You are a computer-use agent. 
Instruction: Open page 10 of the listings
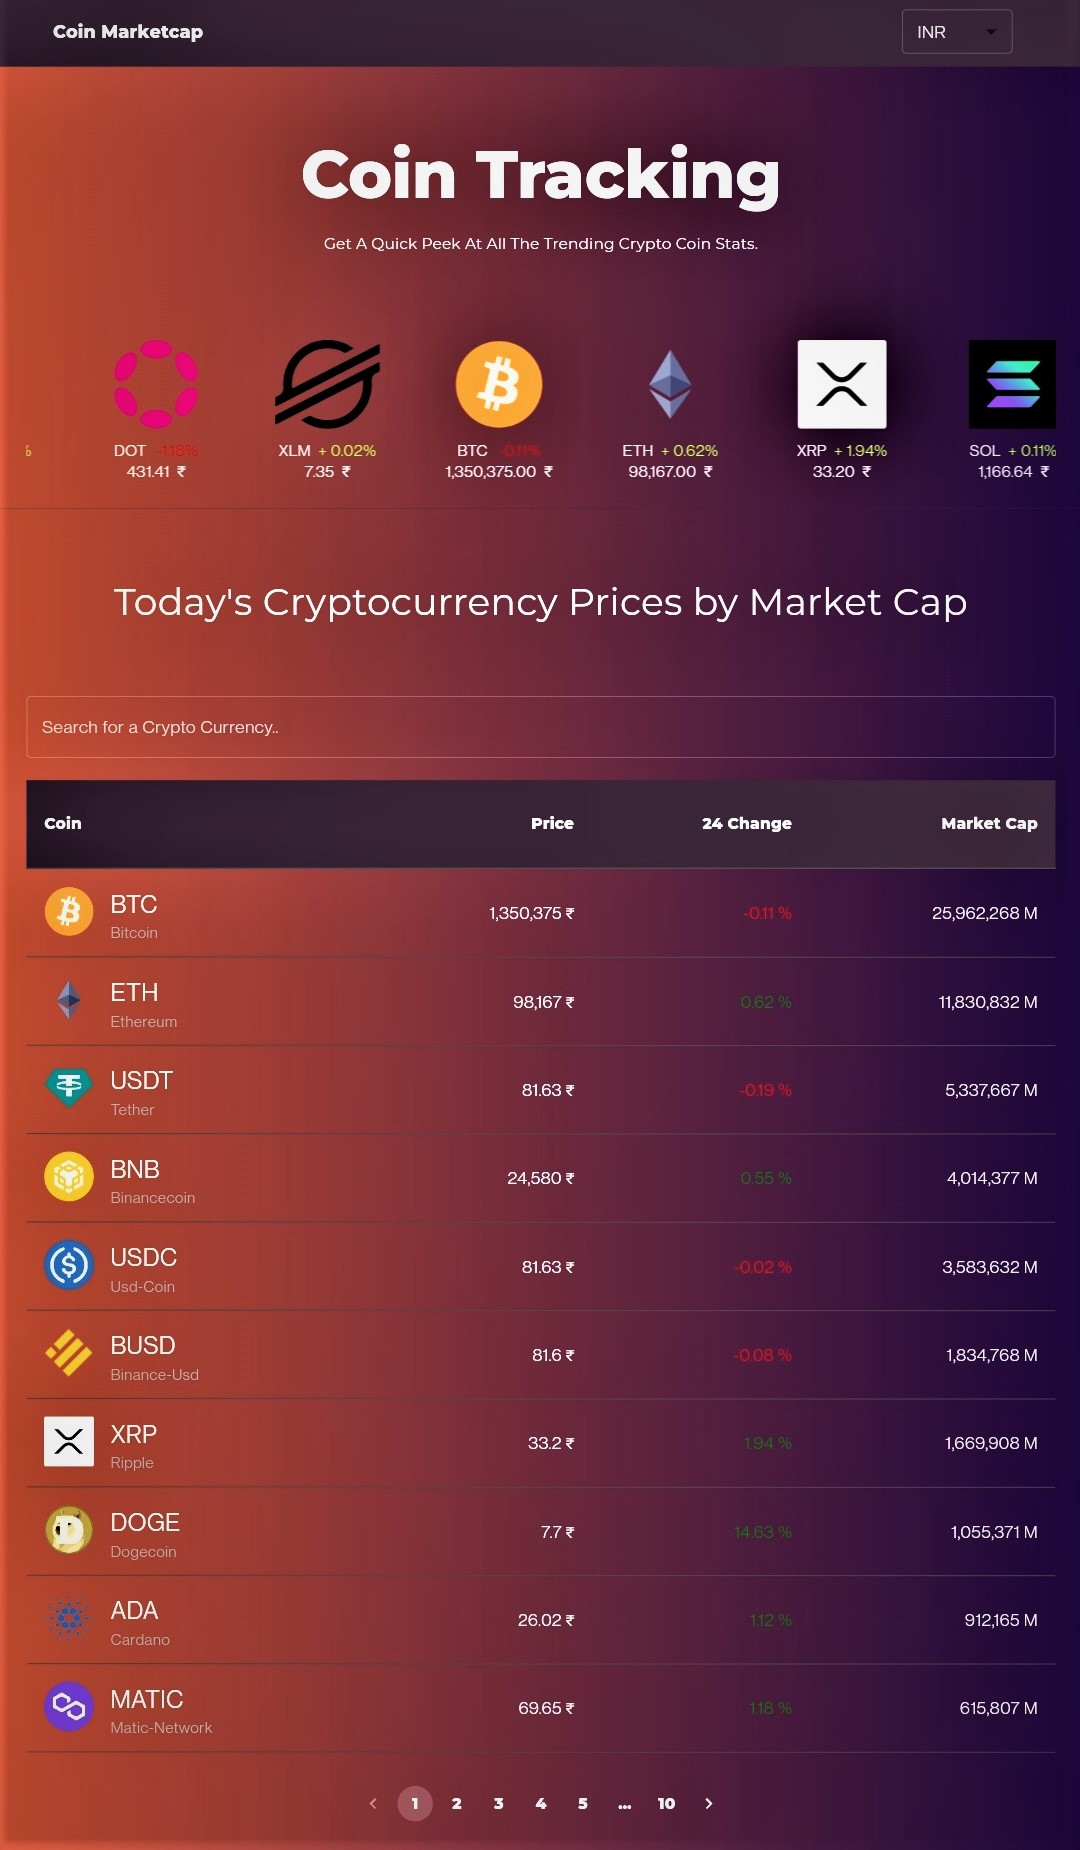pos(666,1804)
